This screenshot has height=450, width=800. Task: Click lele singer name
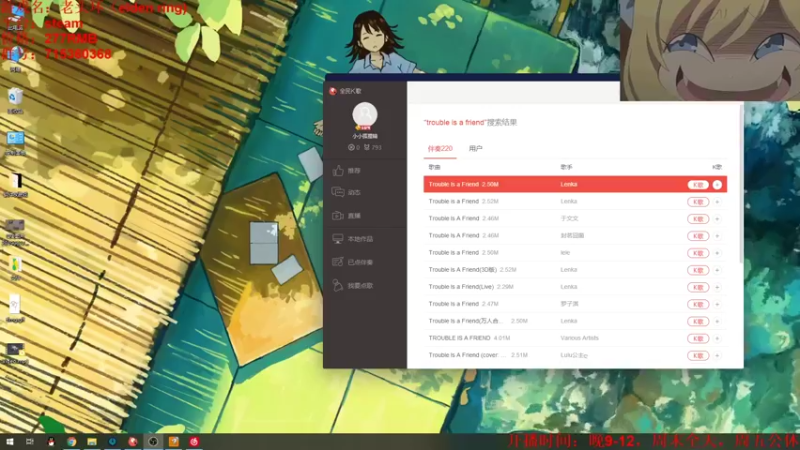565,253
